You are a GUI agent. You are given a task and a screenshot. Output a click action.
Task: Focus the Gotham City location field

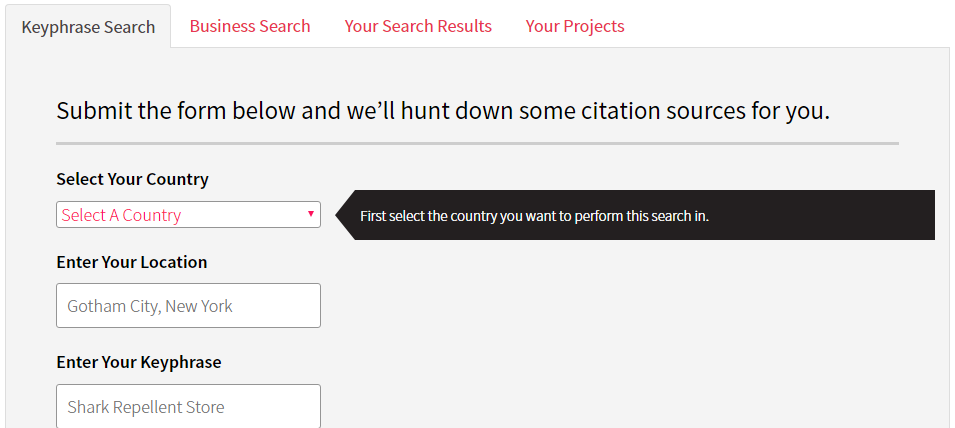tap(188, 306)
